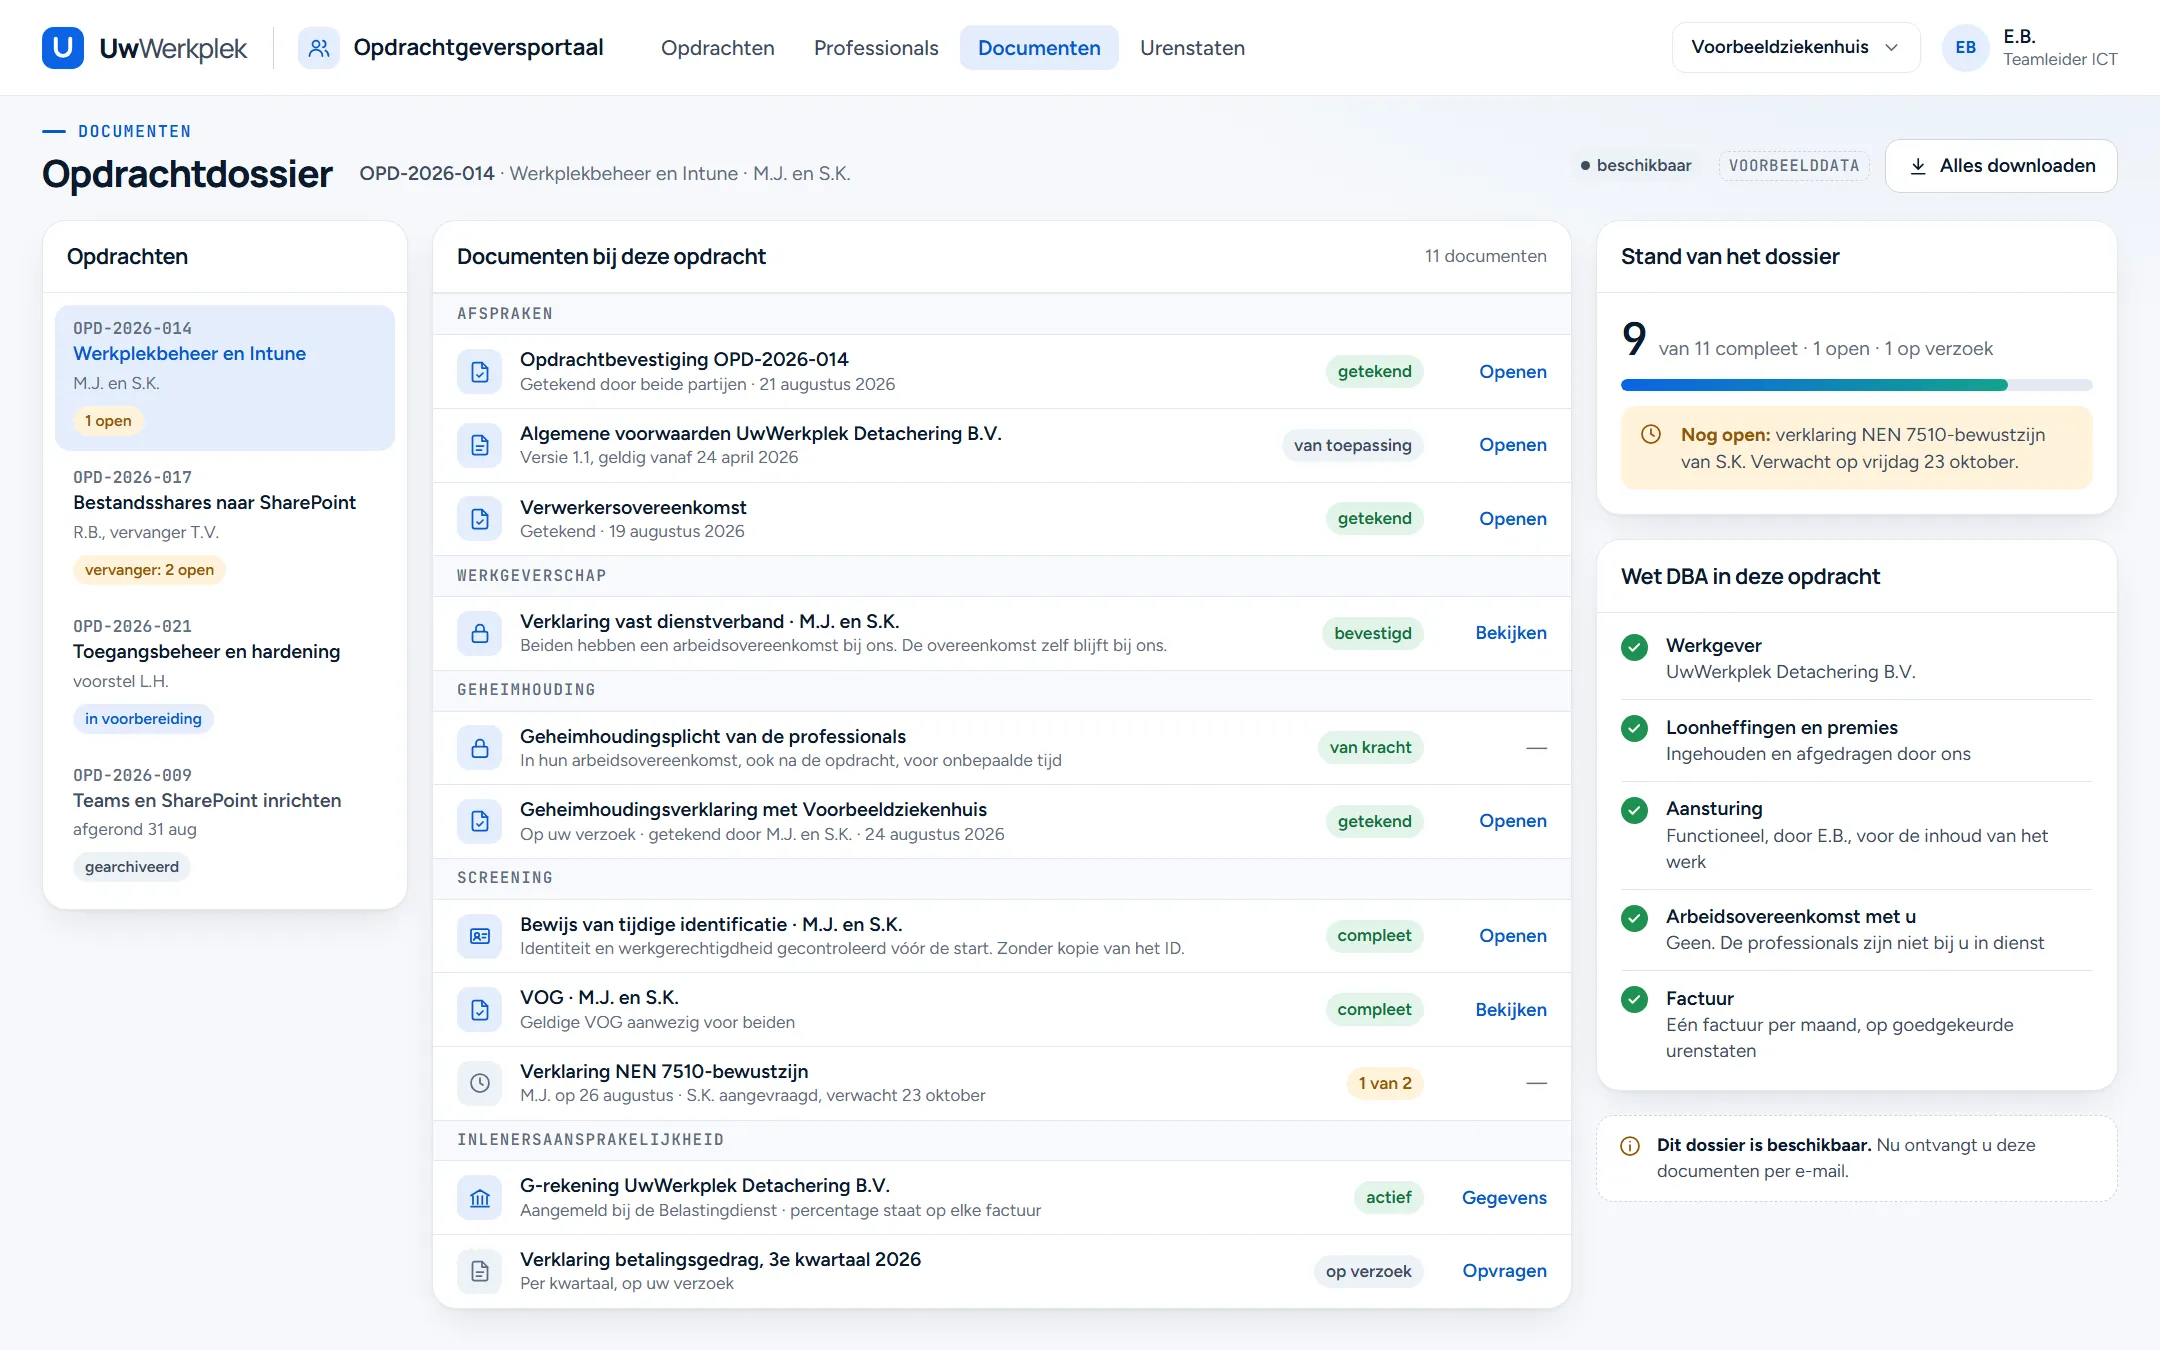This screenshot has height=1350, width=2160.
Task: Click the UwWerkplek logo icon
Action: 62,47
